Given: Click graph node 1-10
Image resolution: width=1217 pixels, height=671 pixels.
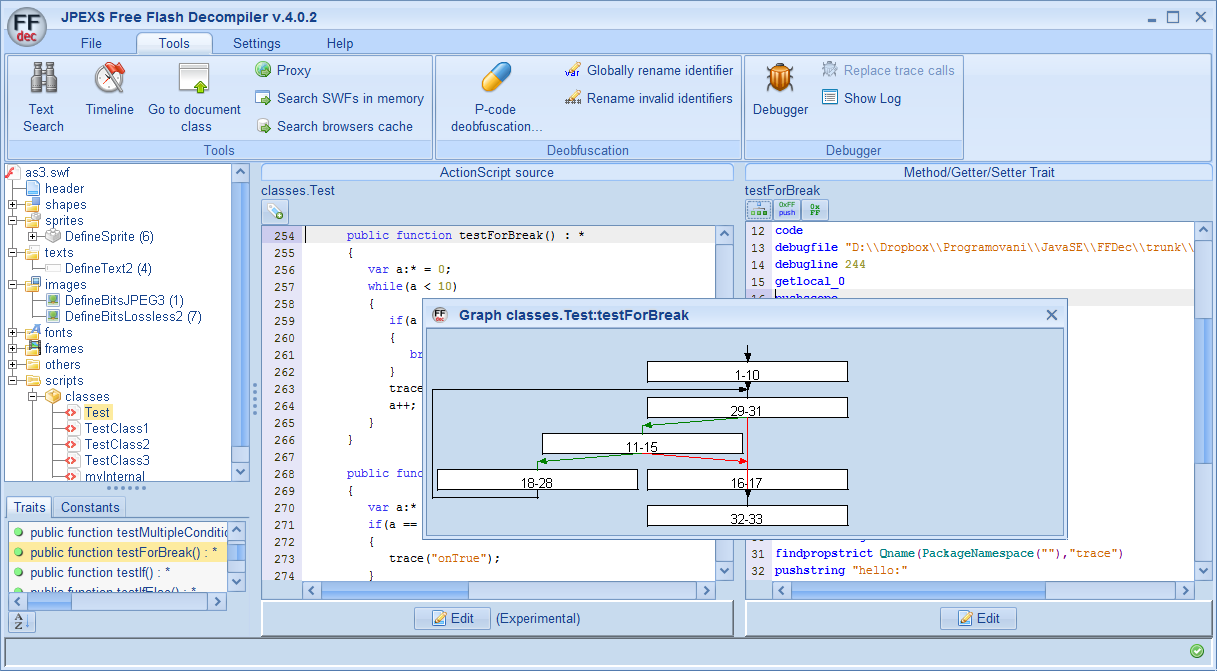Looking at the screenshot, I should pyautogui.click(x=747, y=372).
